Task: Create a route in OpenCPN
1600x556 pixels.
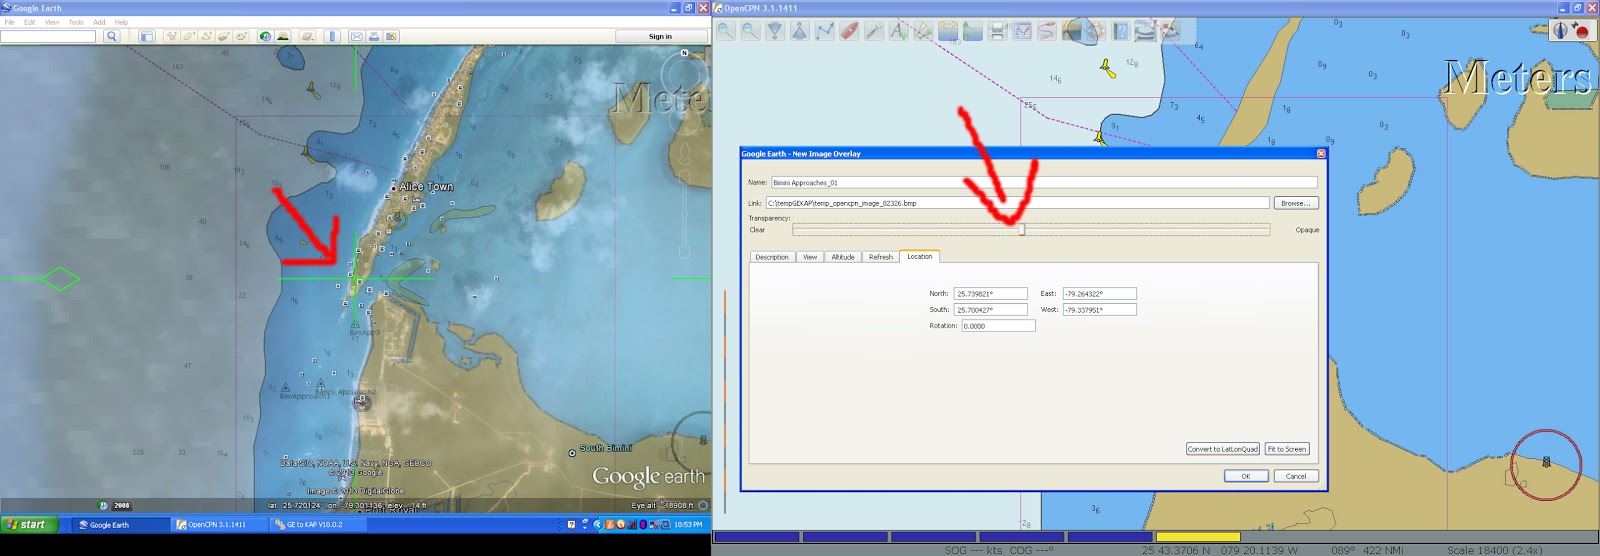Action: tap(824, 31)
